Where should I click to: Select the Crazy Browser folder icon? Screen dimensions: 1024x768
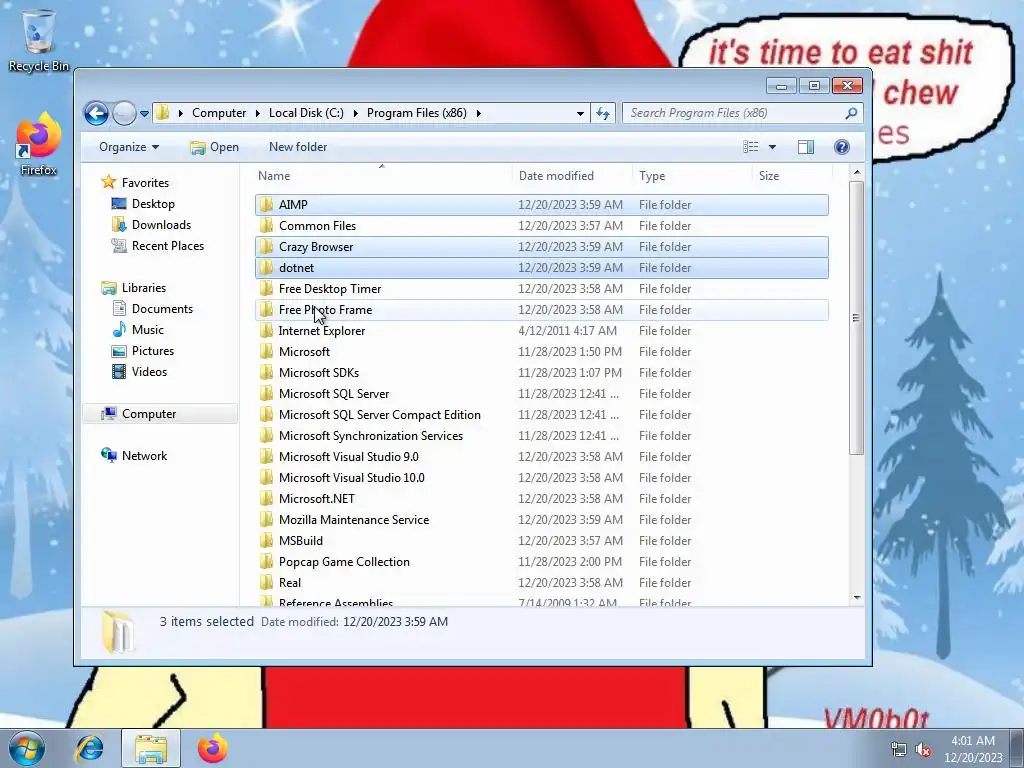(266, 247)
